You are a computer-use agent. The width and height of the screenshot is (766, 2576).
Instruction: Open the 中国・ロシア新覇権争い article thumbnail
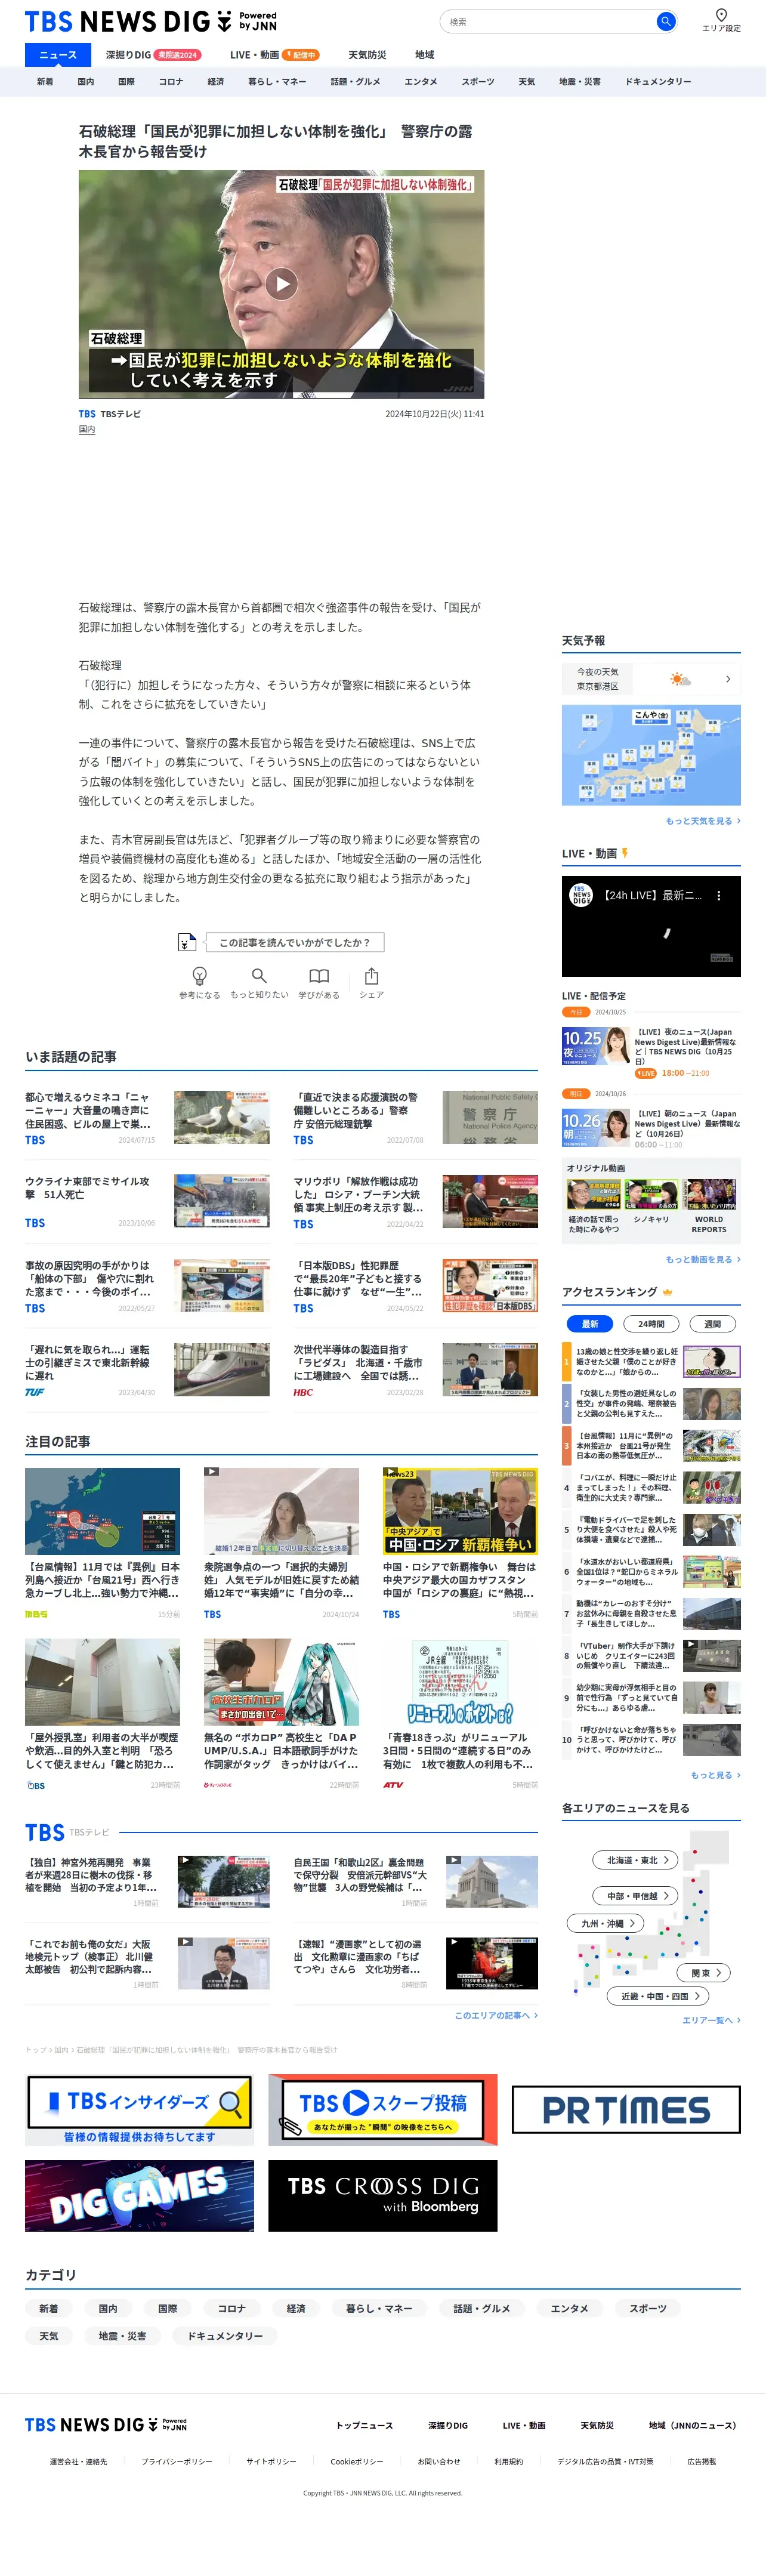(x=460, y=1511)
